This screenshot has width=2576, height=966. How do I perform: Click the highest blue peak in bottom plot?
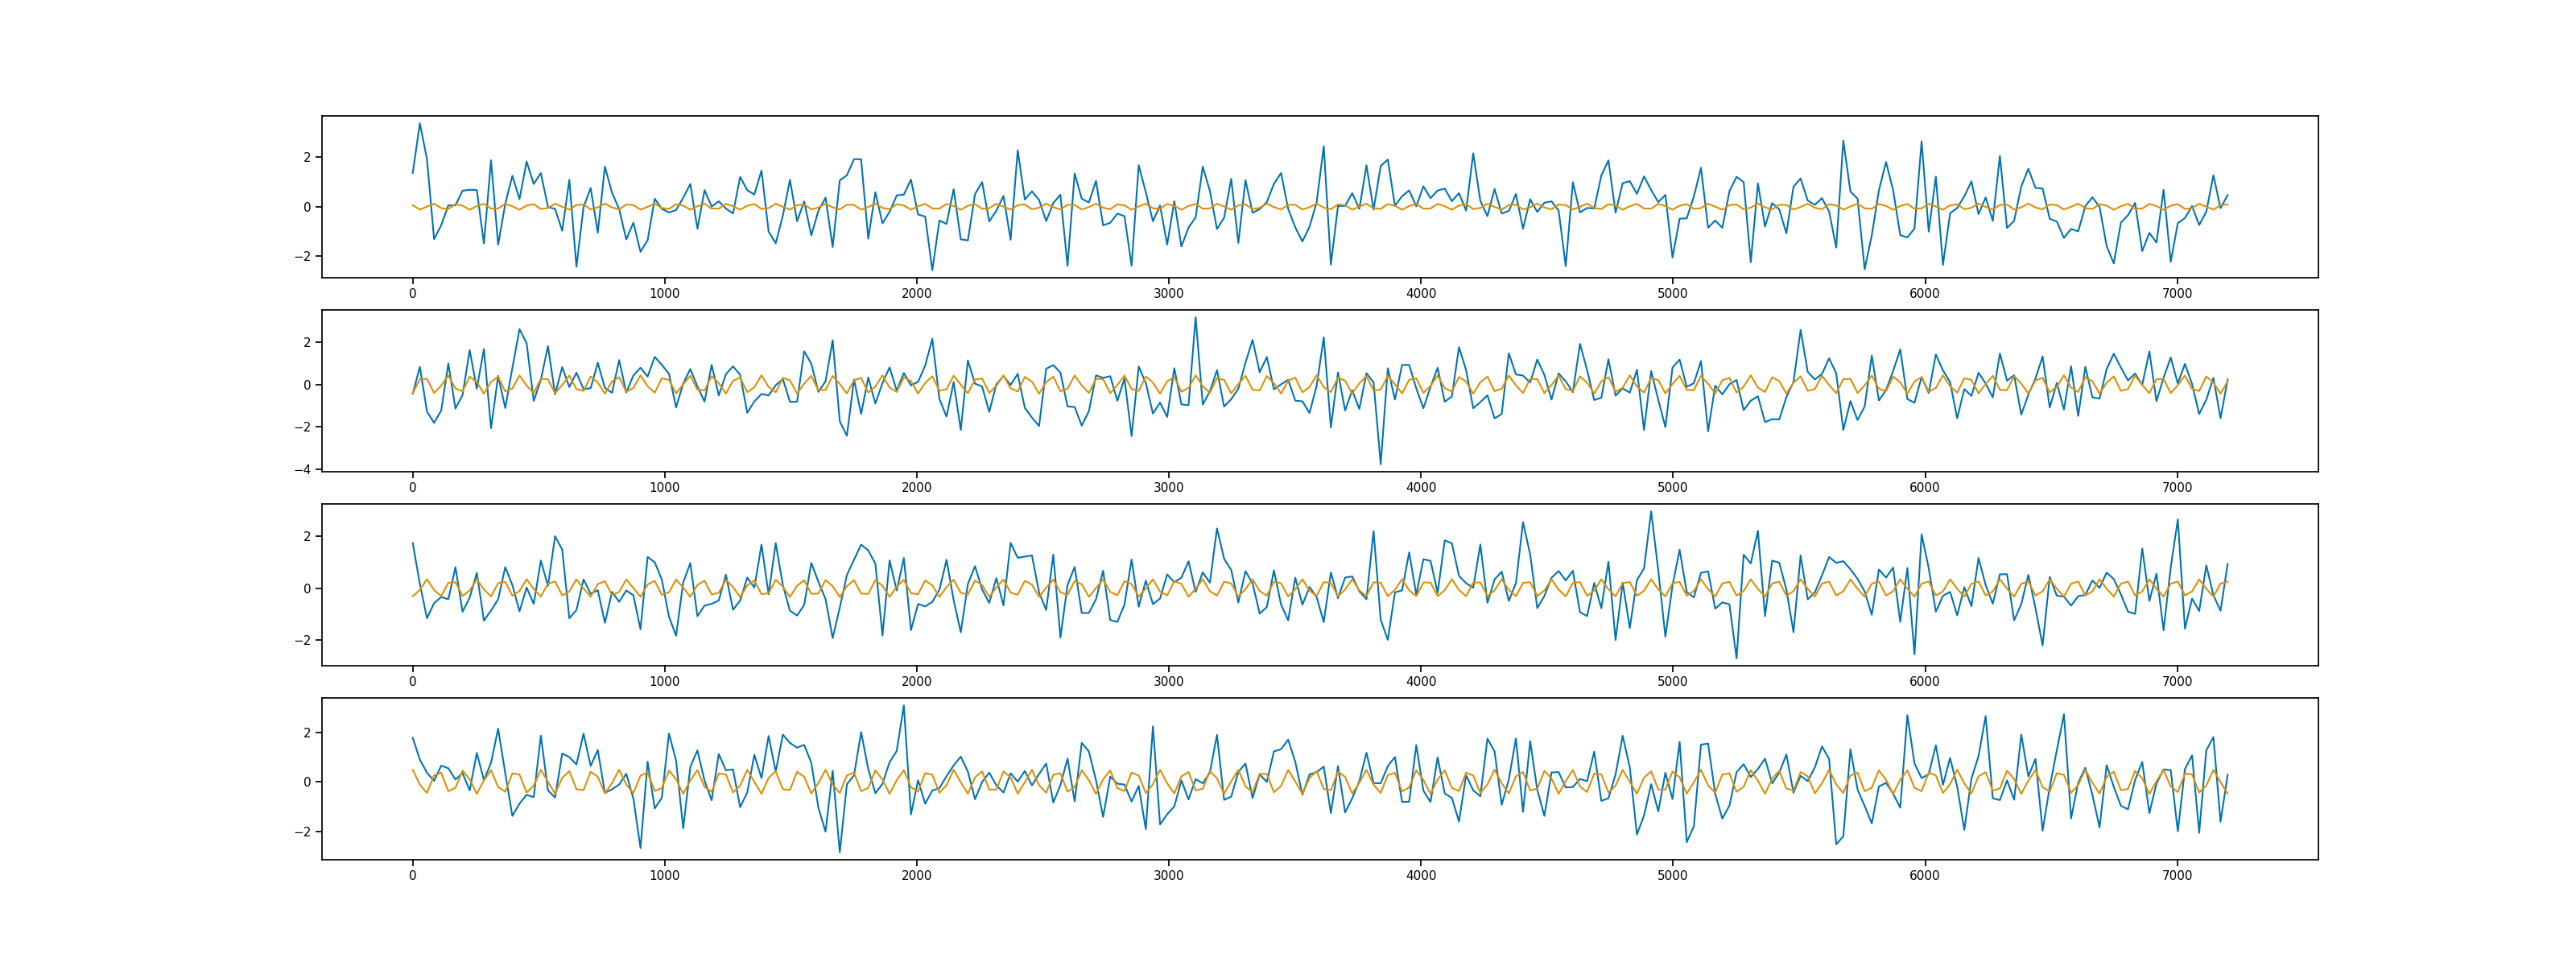coord(904,706)
